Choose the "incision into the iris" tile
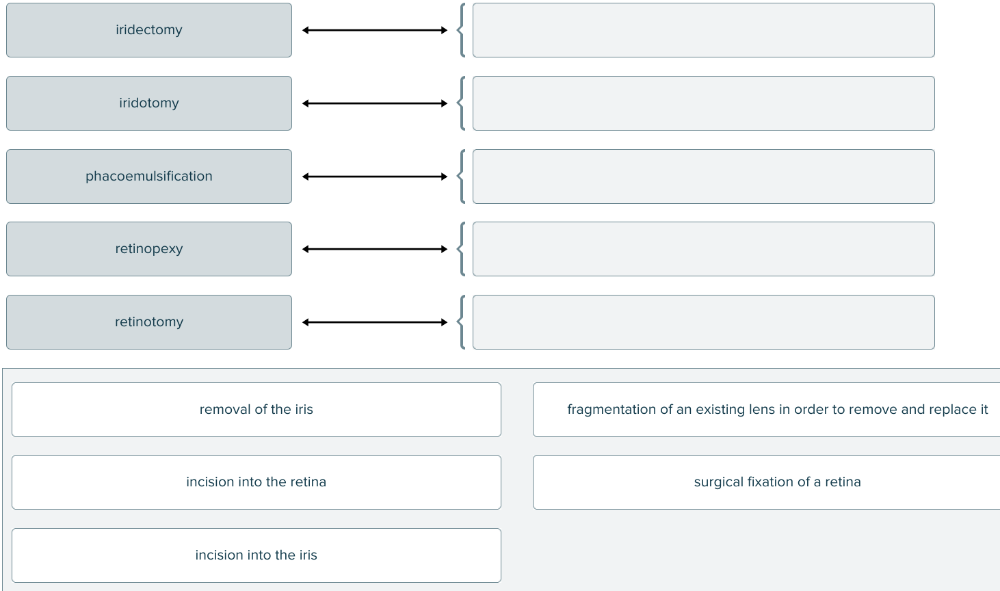Viewport: 1000px width, 591px height. point(256,555)
